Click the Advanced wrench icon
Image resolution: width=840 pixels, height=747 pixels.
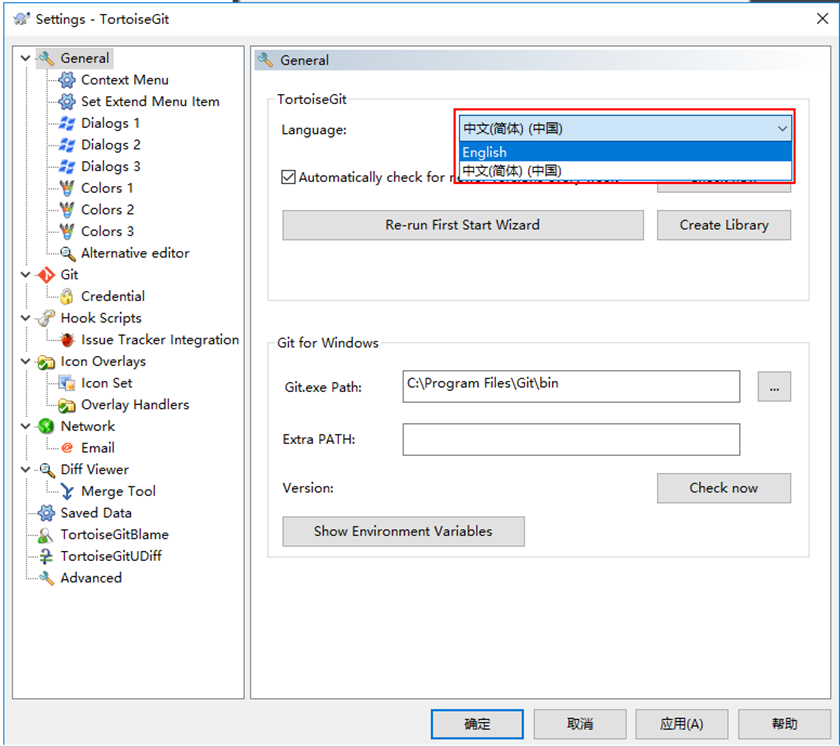point(47,578)
